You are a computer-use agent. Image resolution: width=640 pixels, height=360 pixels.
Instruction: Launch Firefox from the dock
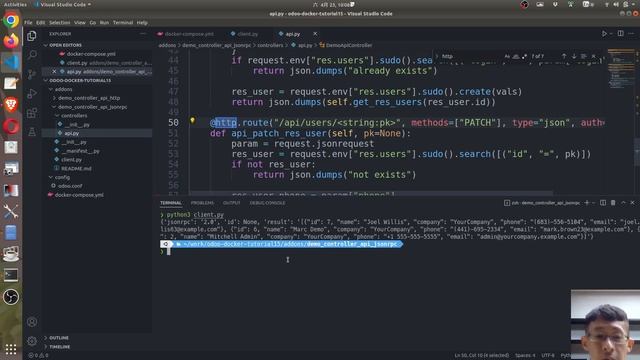[x=11, y=41]
